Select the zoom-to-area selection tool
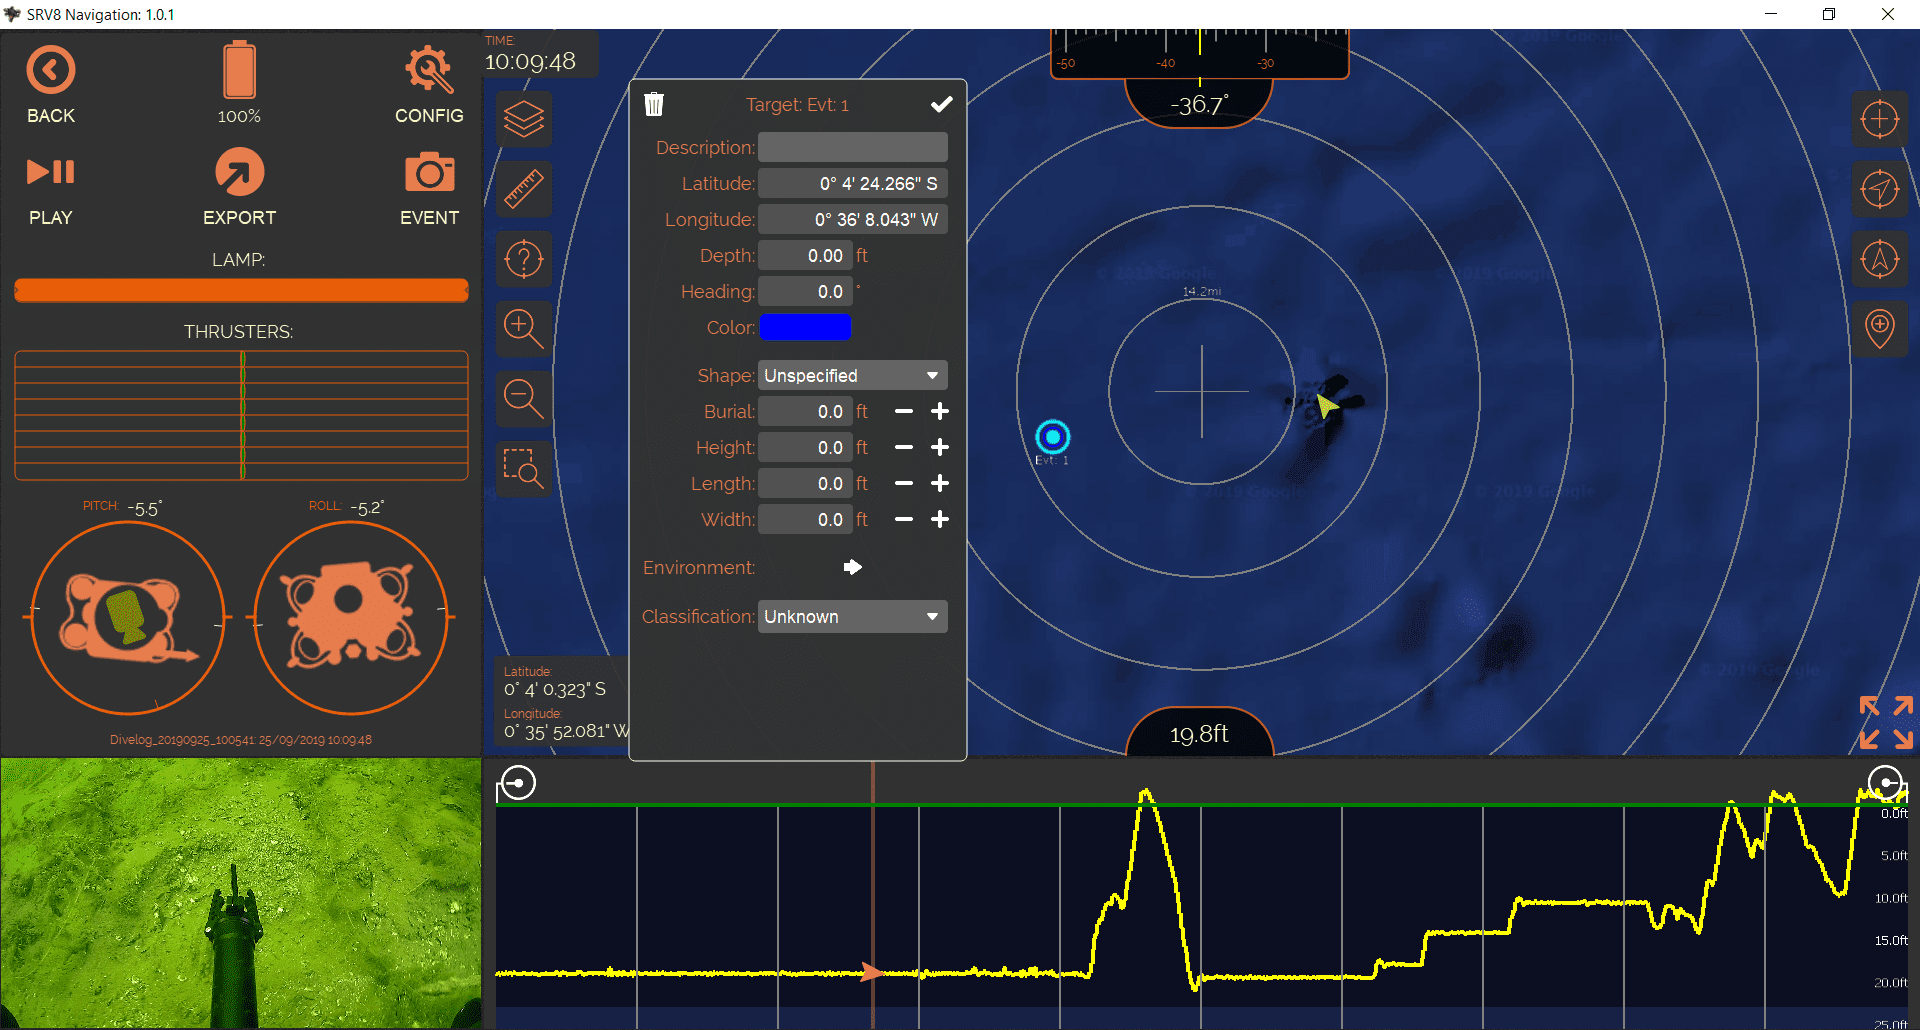Screen dimensions: 1920x1030 point(524,469)
